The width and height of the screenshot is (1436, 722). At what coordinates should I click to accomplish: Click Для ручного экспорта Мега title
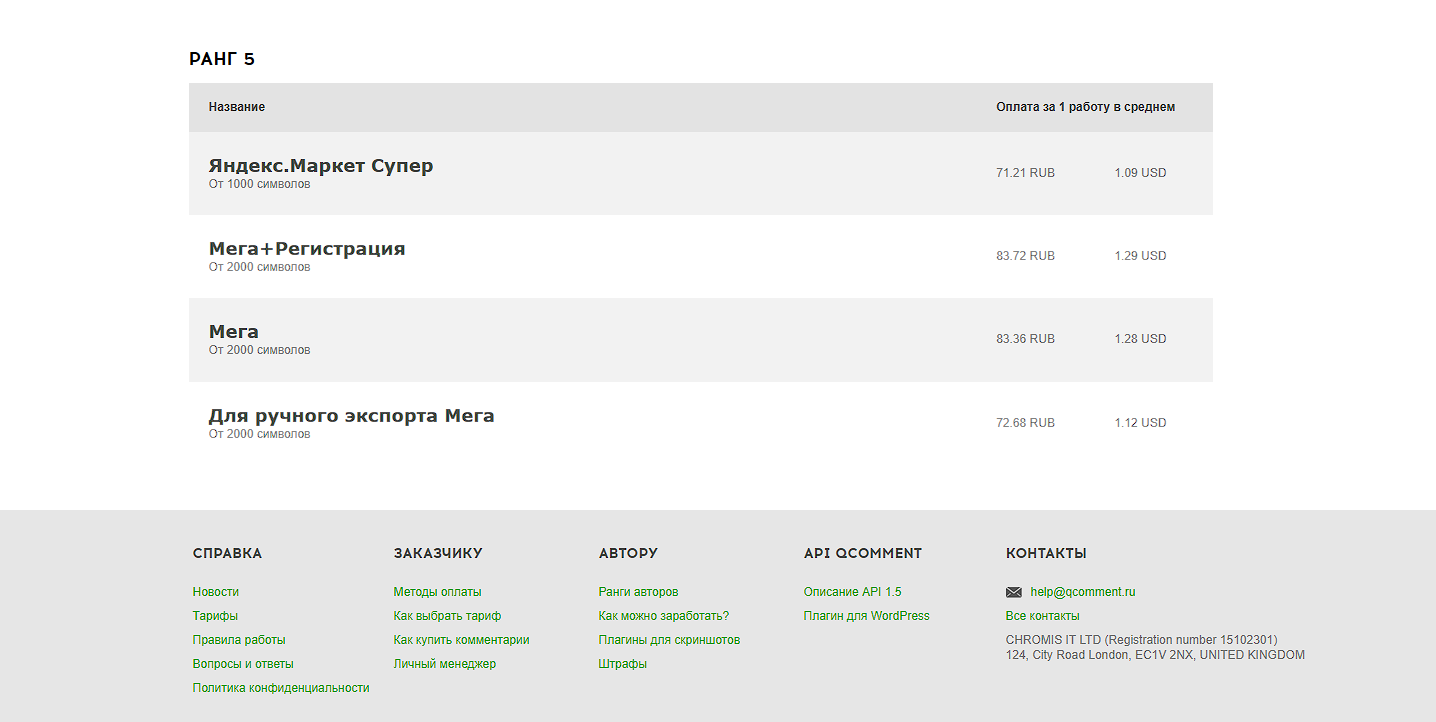351,416
